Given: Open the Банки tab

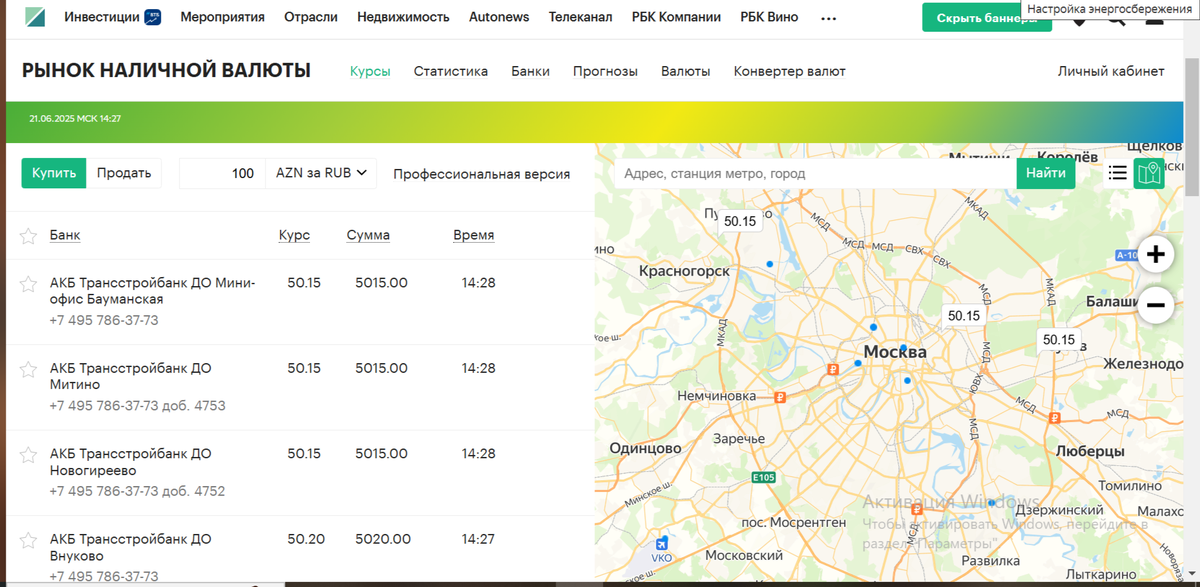Looking at the screenshot, I should pos(530,71).
